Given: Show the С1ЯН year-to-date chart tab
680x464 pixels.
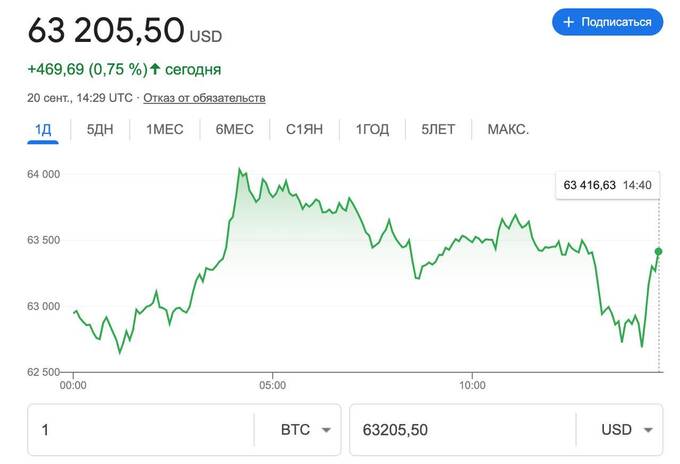Looking at the screenshot, I should click(x=303, y=130).
